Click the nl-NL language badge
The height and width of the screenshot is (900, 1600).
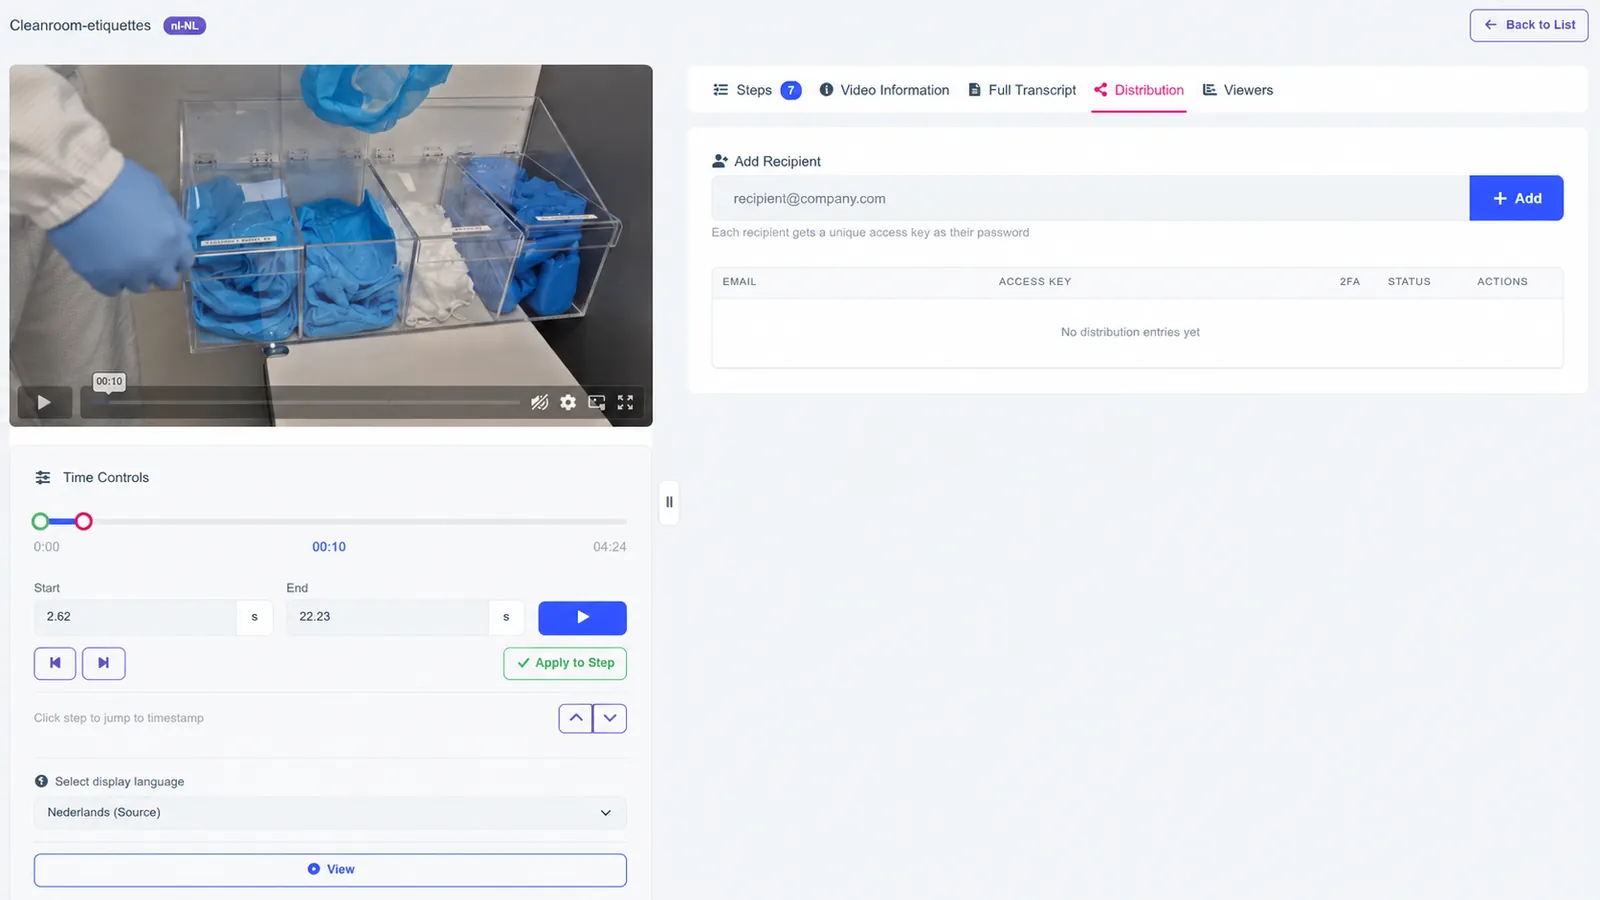pos(184,26)
